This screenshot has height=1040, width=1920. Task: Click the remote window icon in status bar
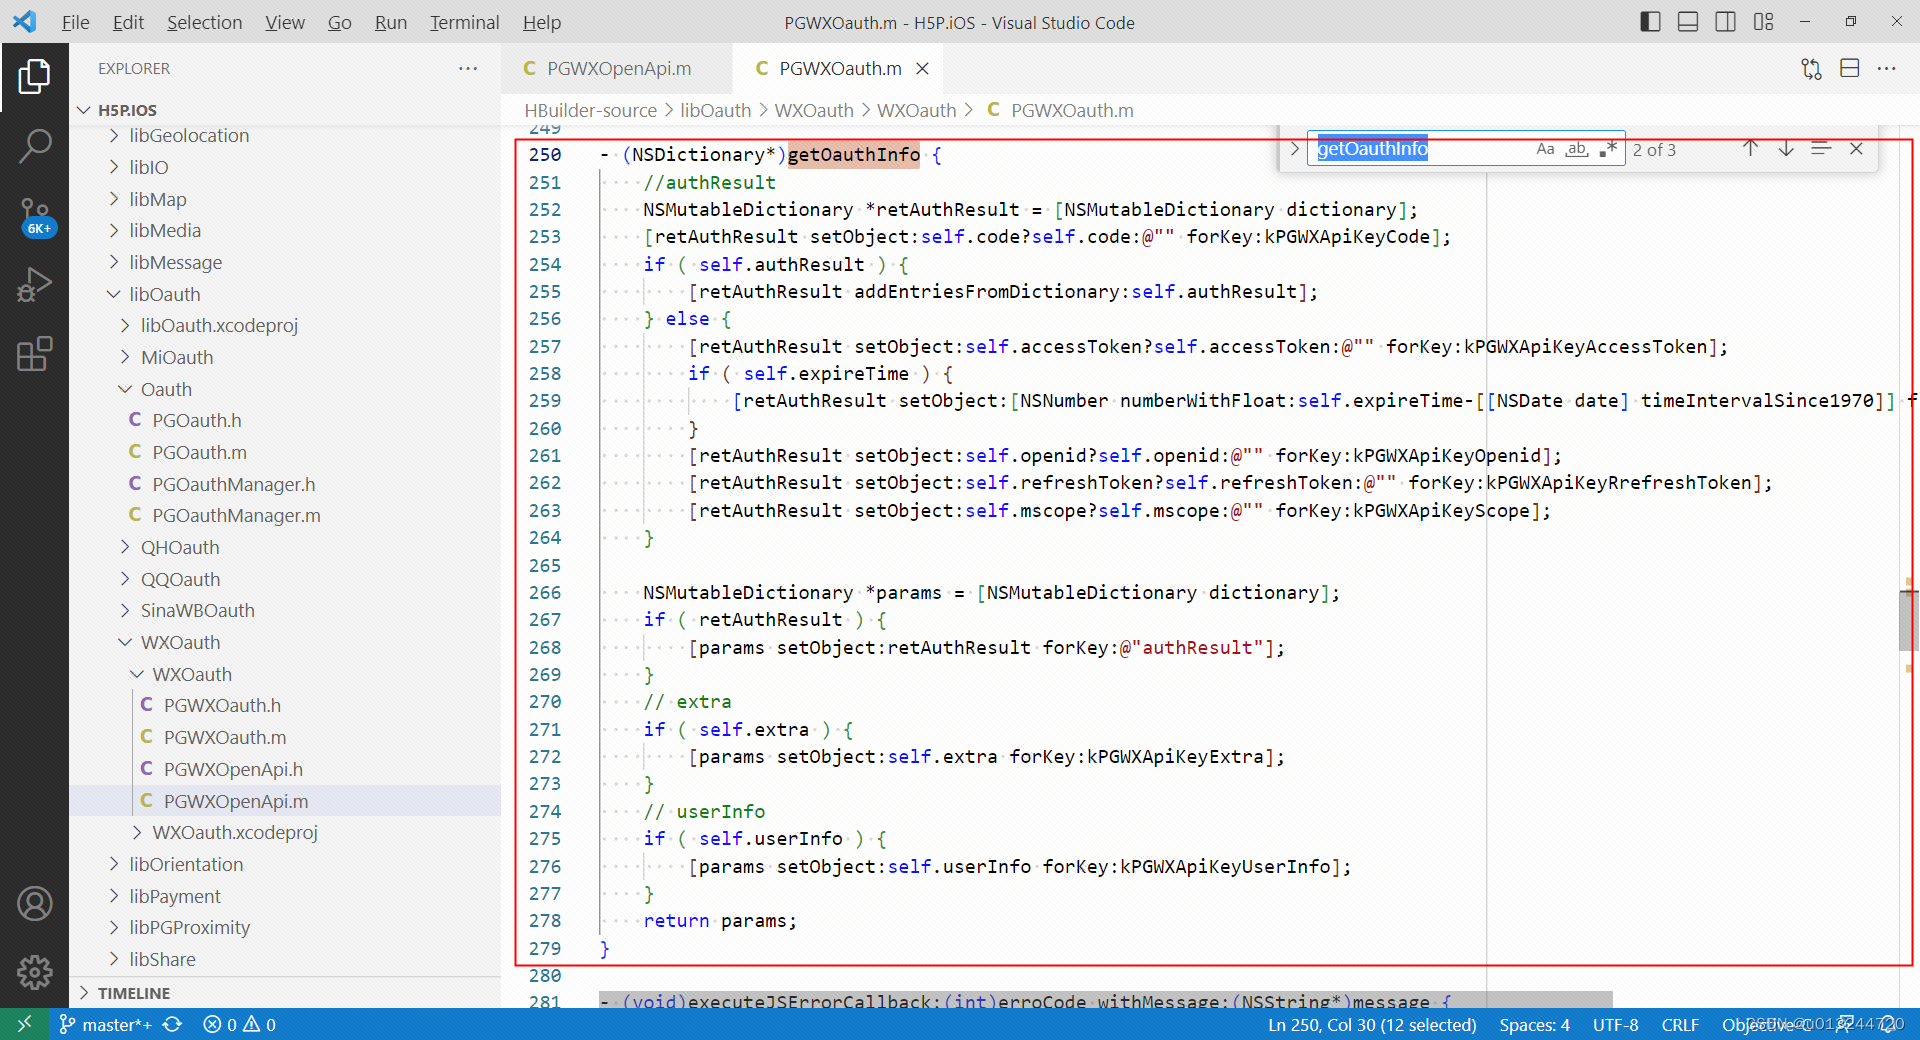24,1024
